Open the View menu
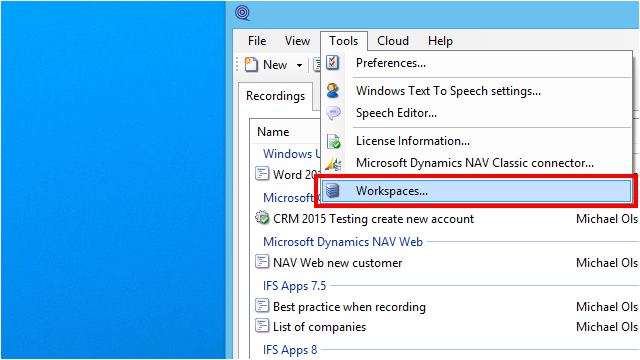The width and height of the screenshot is (640, 360). (297, 41)
